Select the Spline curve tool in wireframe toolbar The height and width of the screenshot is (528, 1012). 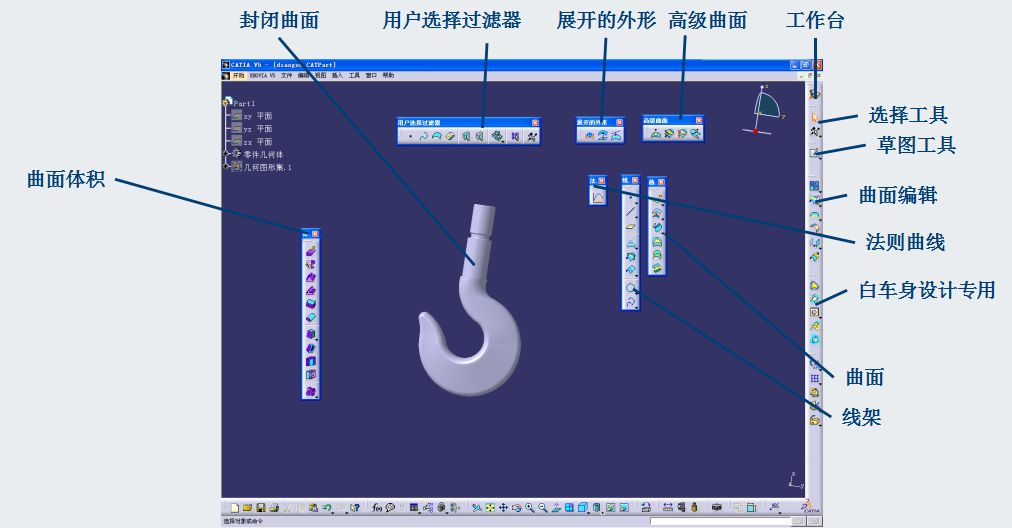(630, 301)
